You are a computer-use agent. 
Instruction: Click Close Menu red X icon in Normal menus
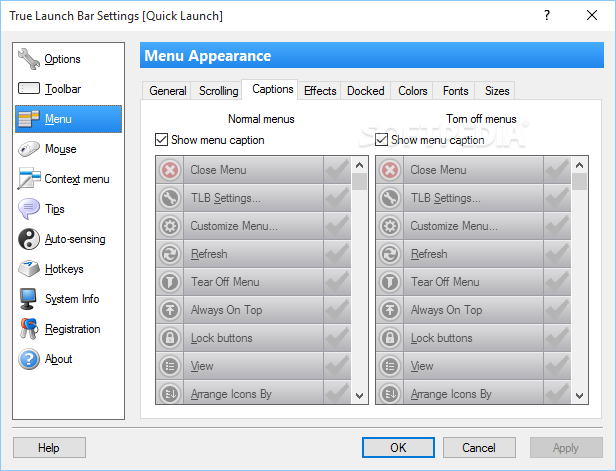click(x=170, y=170)
